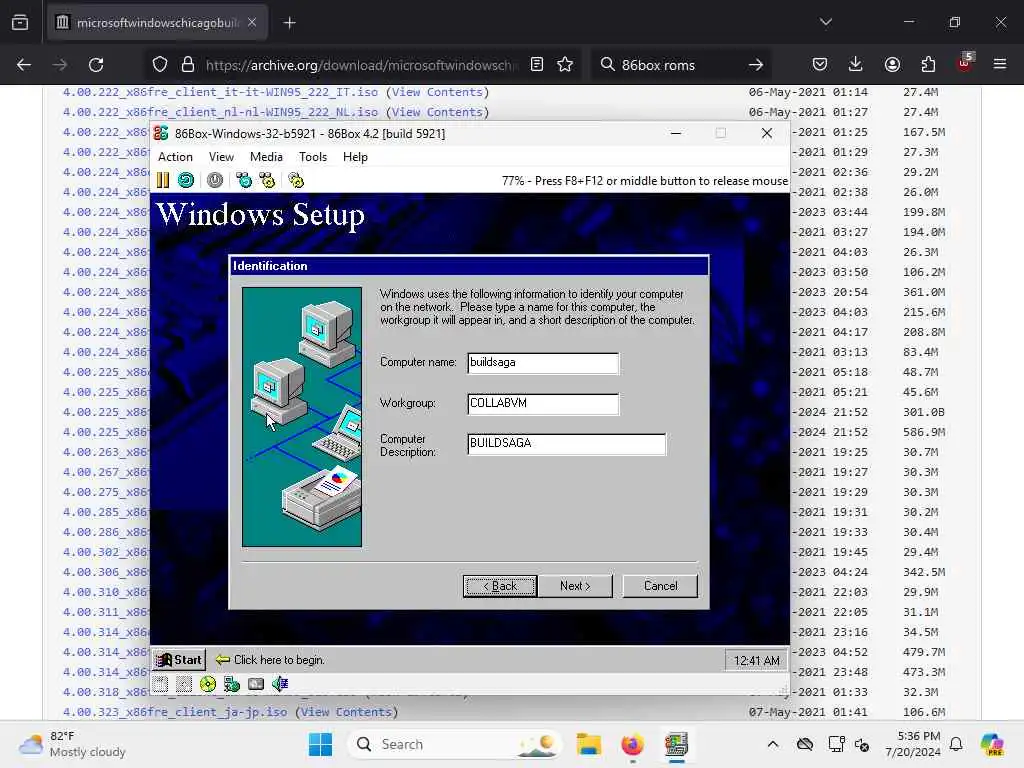Click the padlock site security icon
The height and width of the screenshot is (768, 1024).
click(188, 65)
